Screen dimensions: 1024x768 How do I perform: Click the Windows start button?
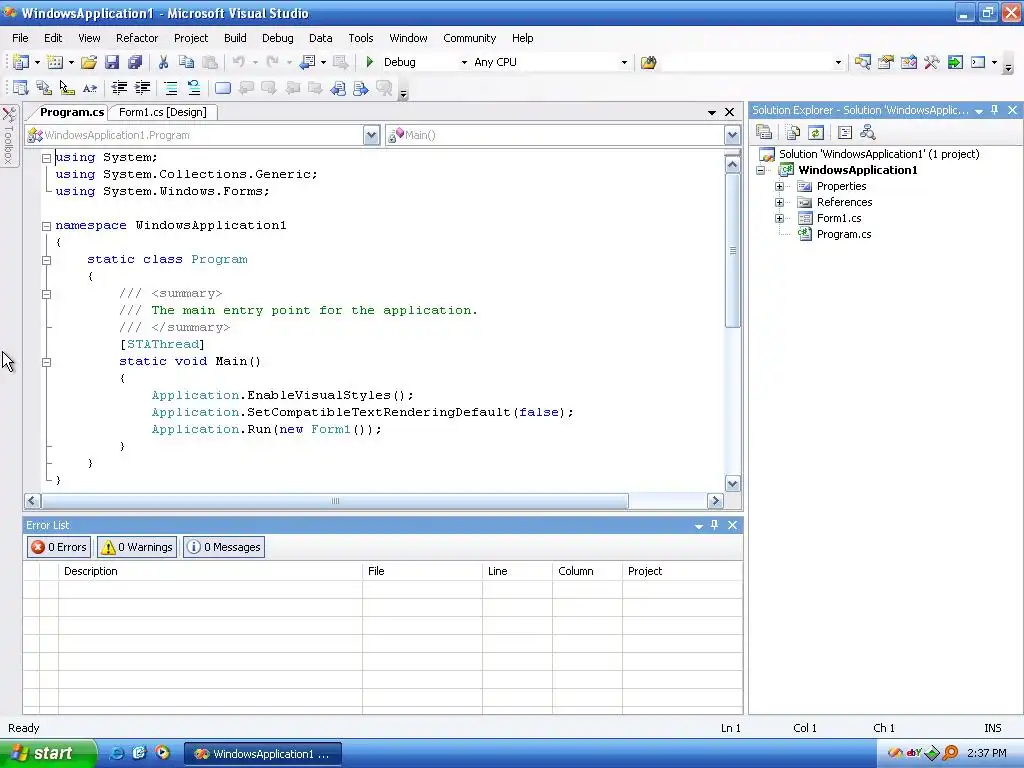(x=47, y=753)
